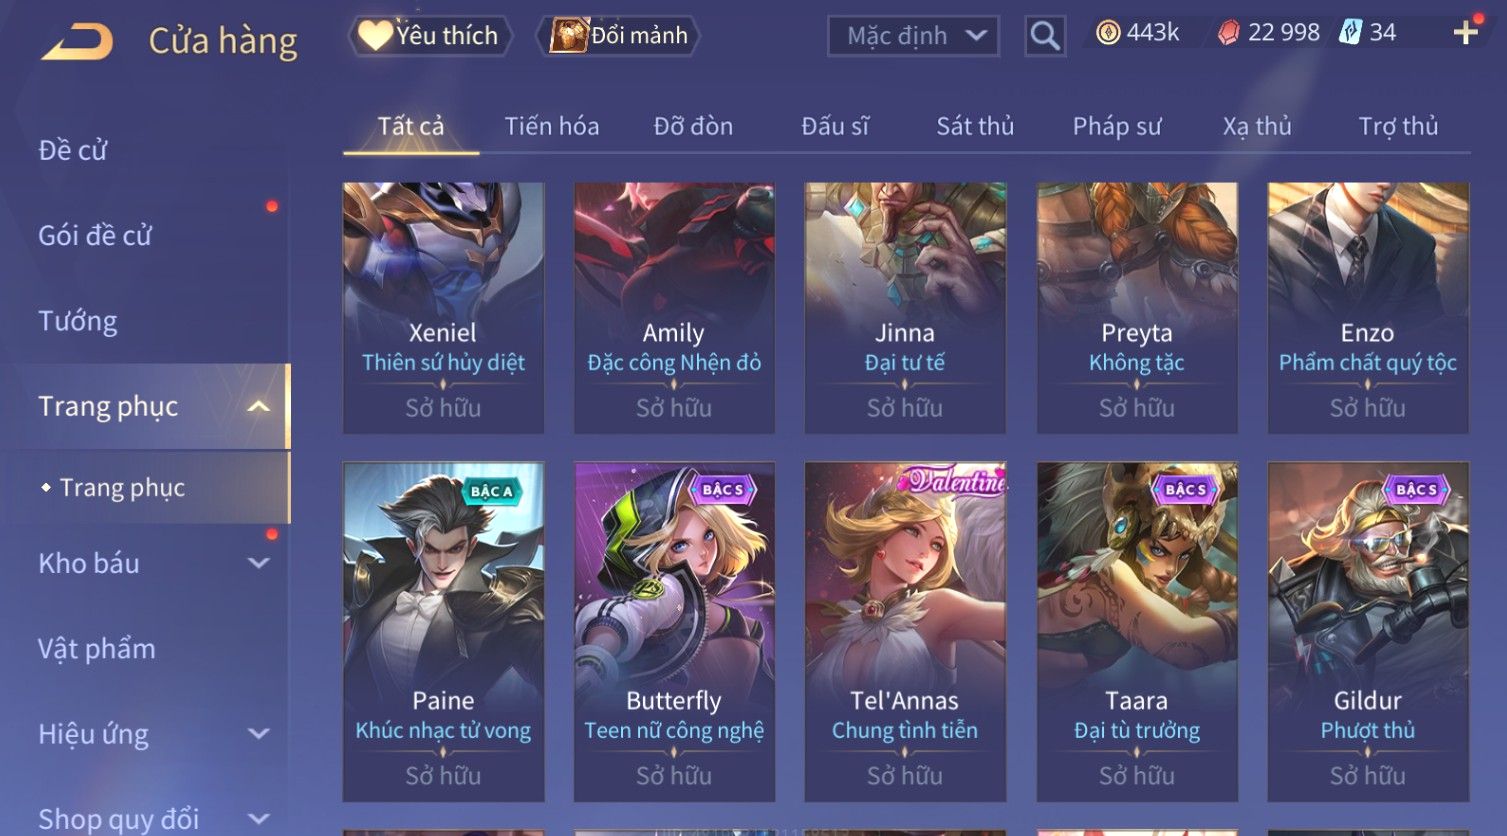Open Đổi mảnh chest icon
1507x836 pixels.
(569, 36)
